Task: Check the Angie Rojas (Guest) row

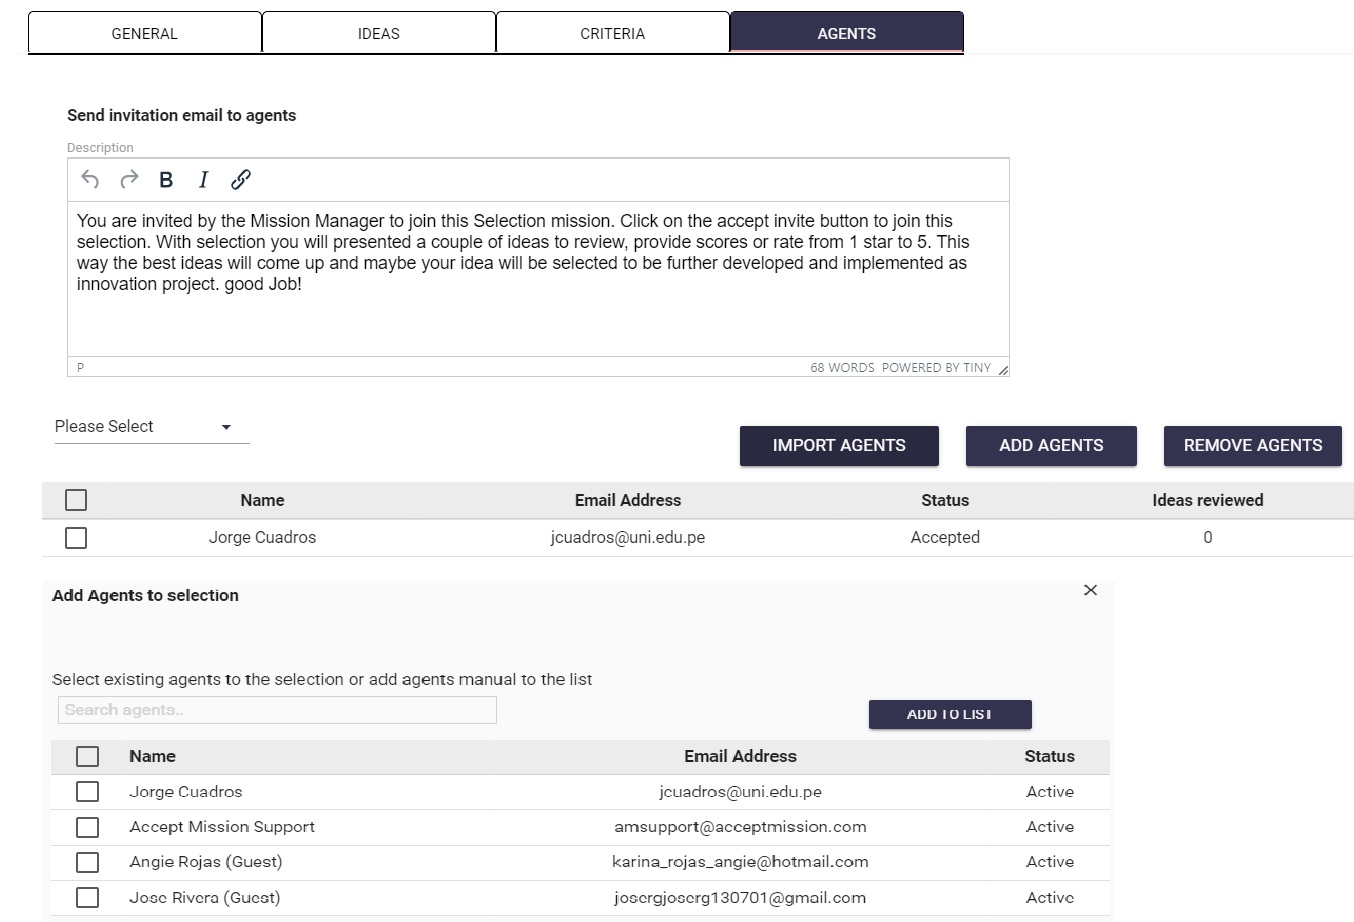Action: pyautogui.click(x=88, y=862)
